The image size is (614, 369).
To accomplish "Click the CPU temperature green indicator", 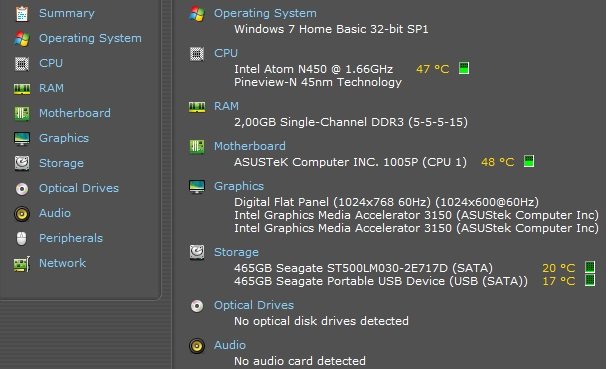I will click(464, 68).
